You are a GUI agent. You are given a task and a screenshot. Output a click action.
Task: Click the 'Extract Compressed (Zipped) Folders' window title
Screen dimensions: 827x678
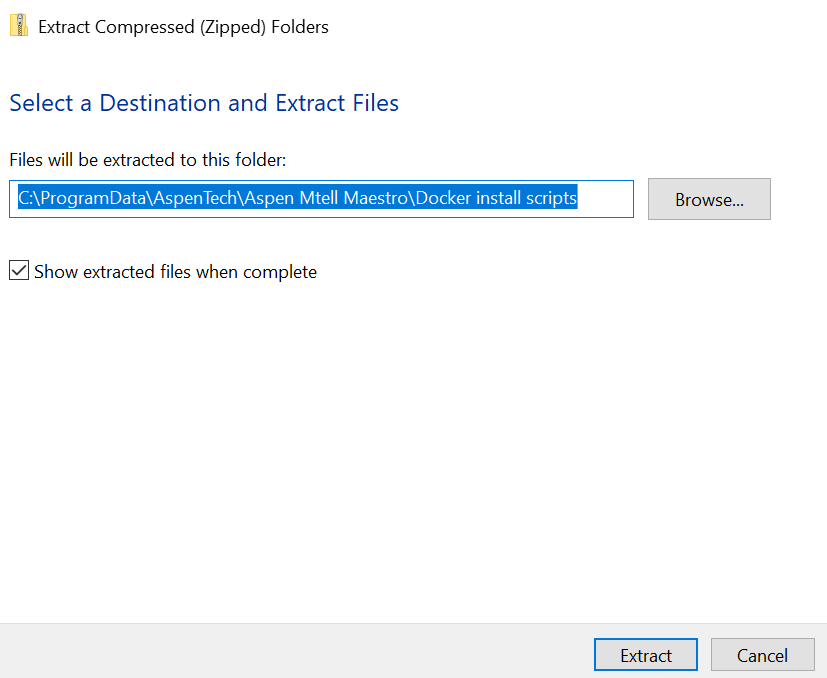[183, 27]
